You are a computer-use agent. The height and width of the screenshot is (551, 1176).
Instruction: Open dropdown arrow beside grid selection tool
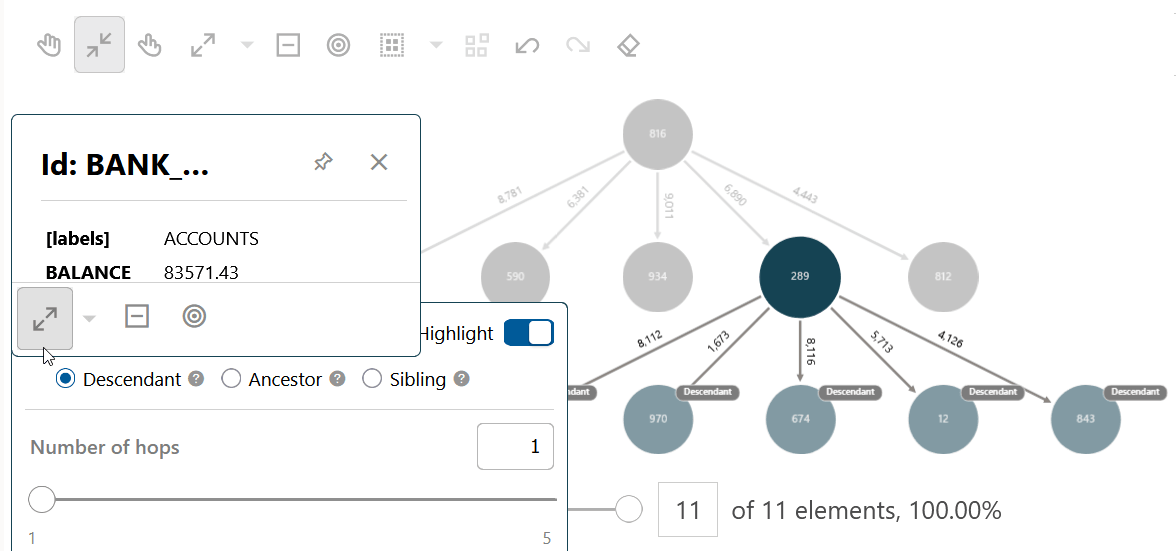pyautogui.click(x=436, y=46)
